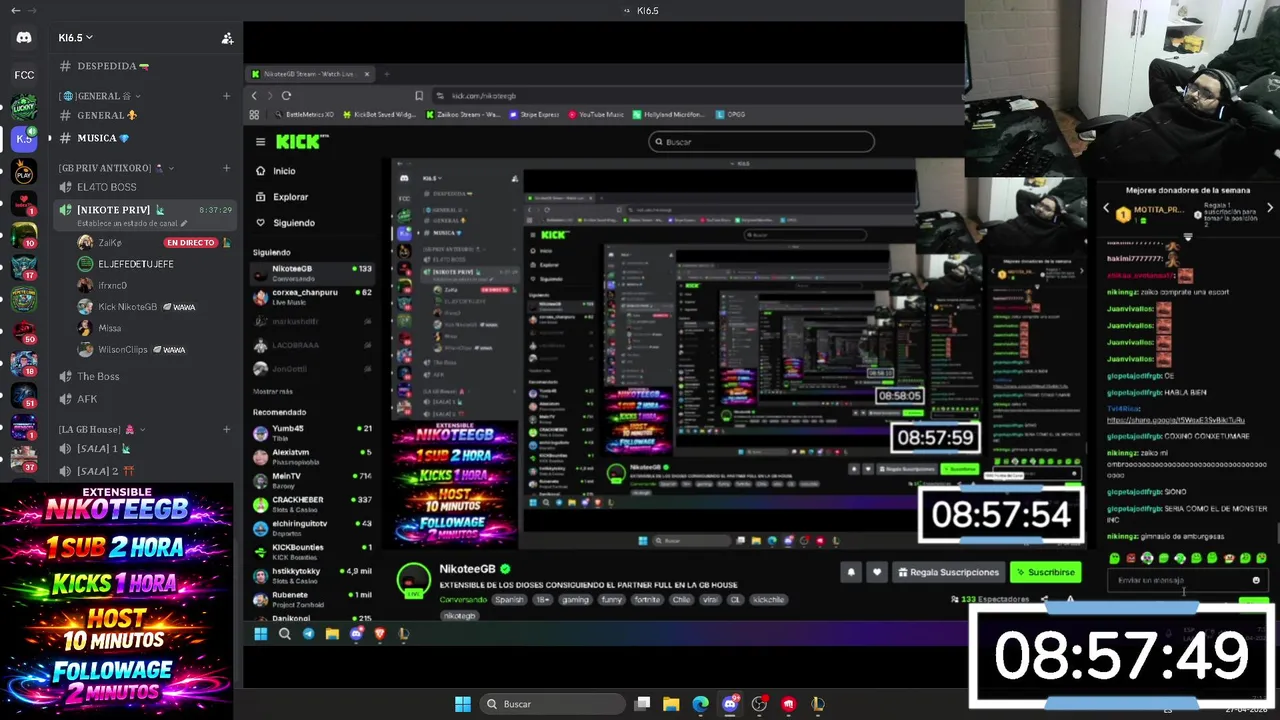Add channel to GENERAL category with plus
The width and height of the screenshot is (1280, 720).
226,96
